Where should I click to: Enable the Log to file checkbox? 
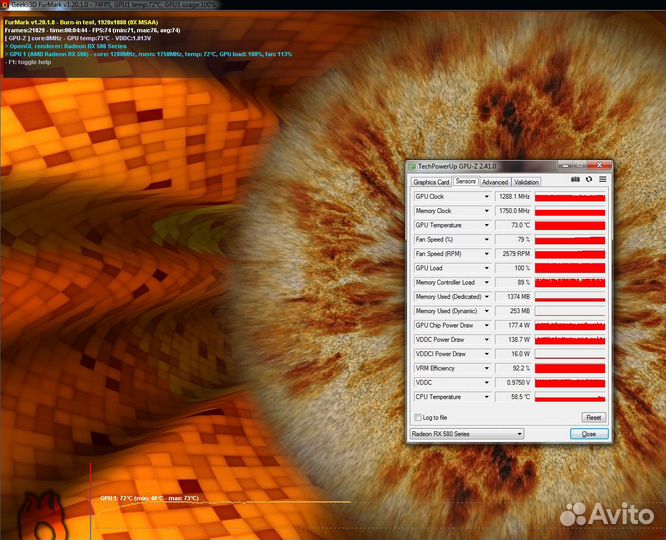click(418, 418)
